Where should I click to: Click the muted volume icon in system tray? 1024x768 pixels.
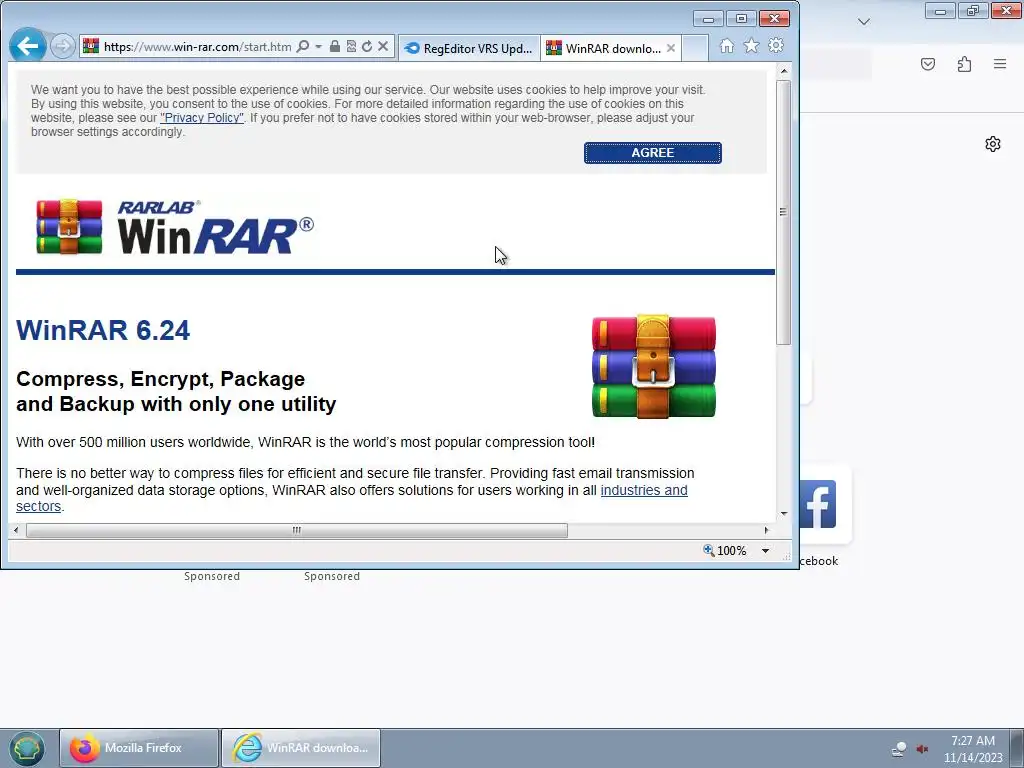pyautogui.click(x=923, y=749)
